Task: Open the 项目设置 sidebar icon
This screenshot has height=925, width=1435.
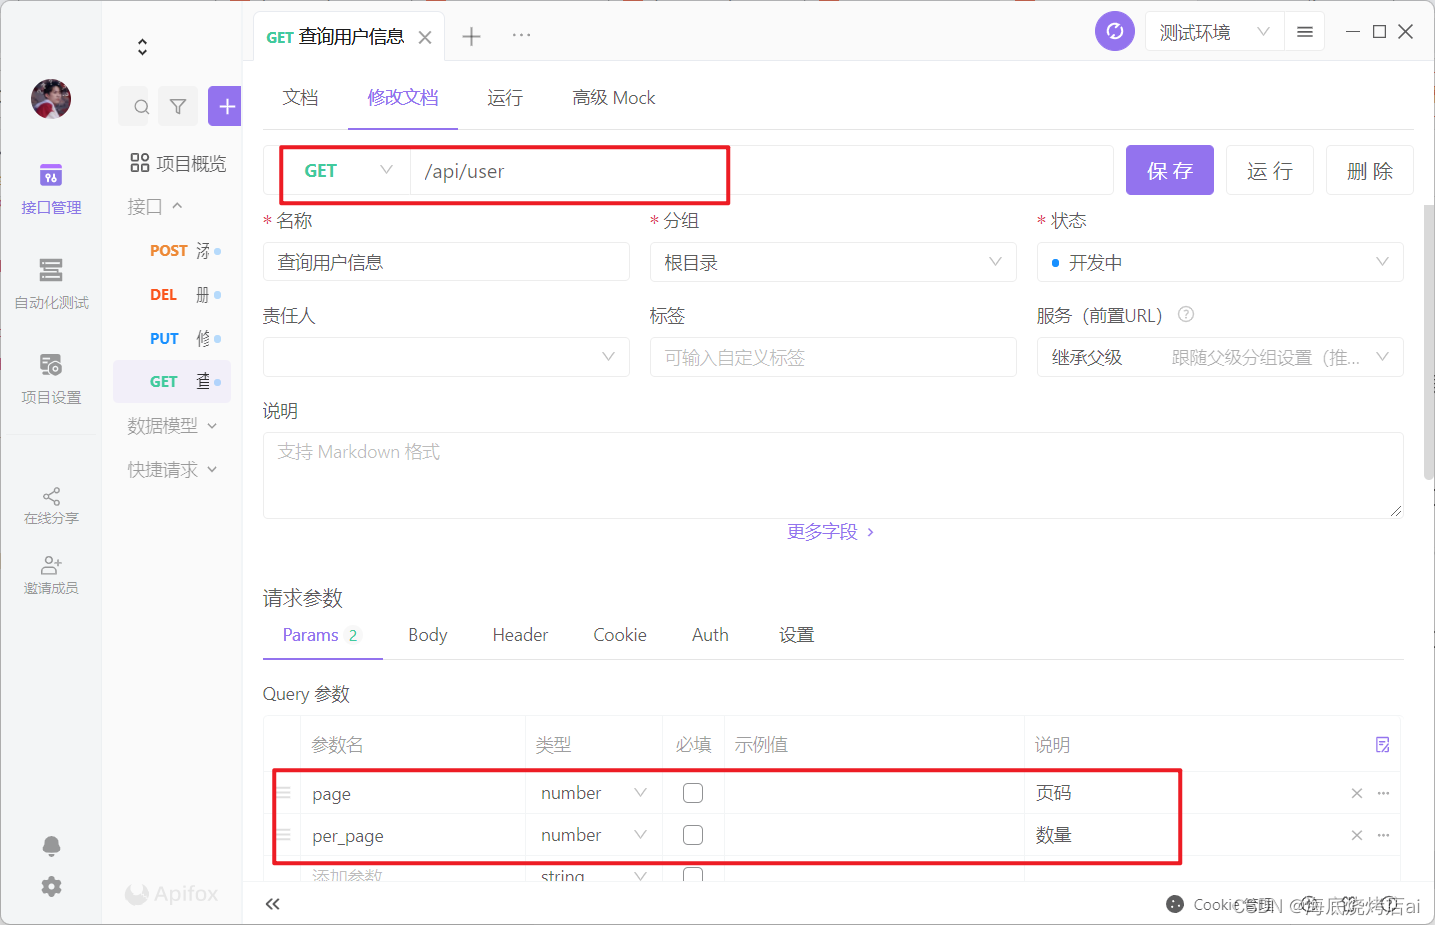Action: [x=51, y=364]
